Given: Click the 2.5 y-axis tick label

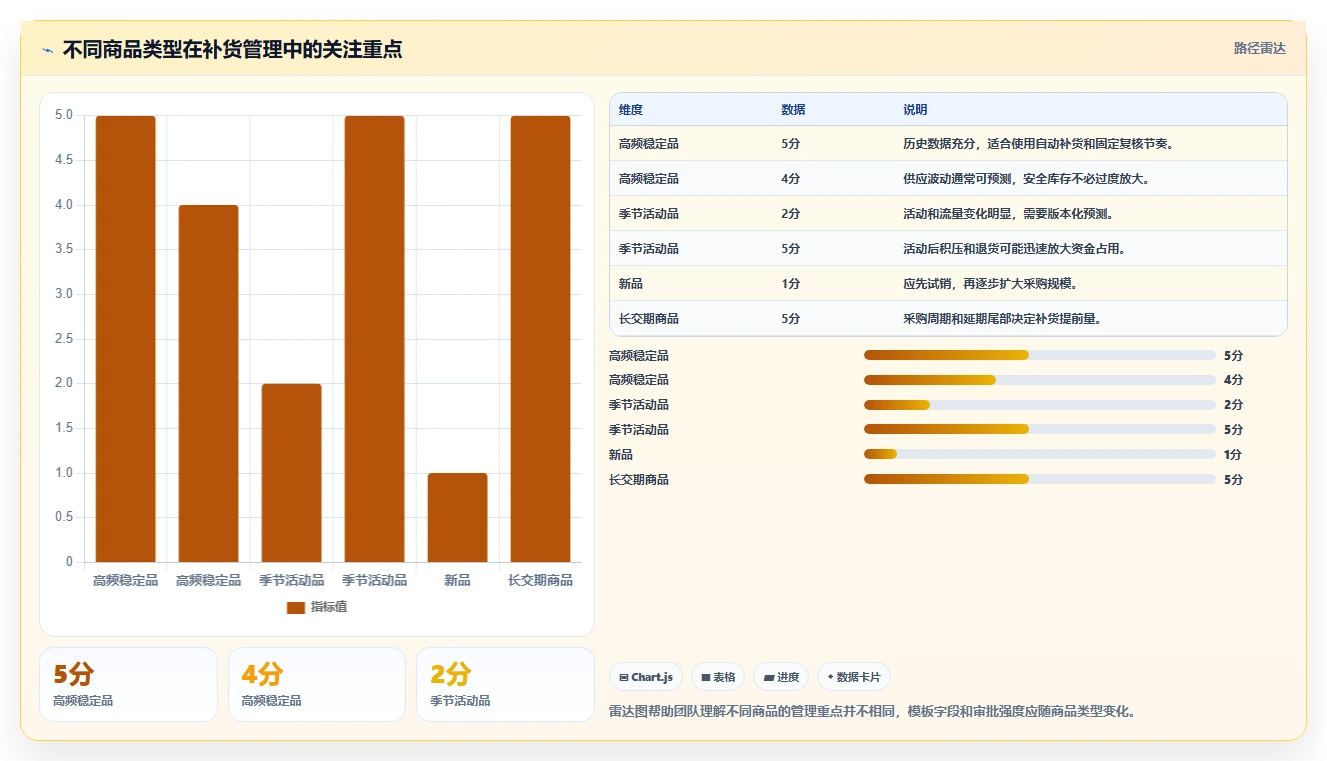Looking at the screenshot, I should [x=63, y=339].
